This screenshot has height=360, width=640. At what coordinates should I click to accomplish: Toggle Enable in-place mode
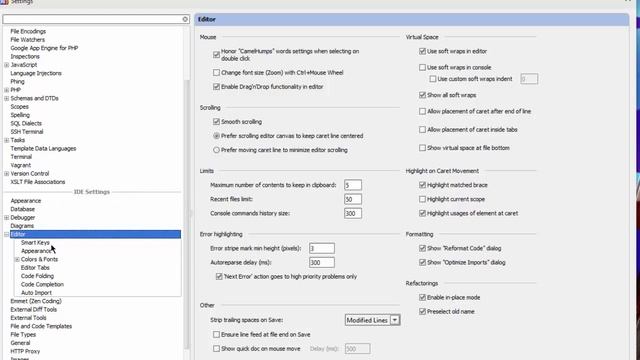coord(422,298)
